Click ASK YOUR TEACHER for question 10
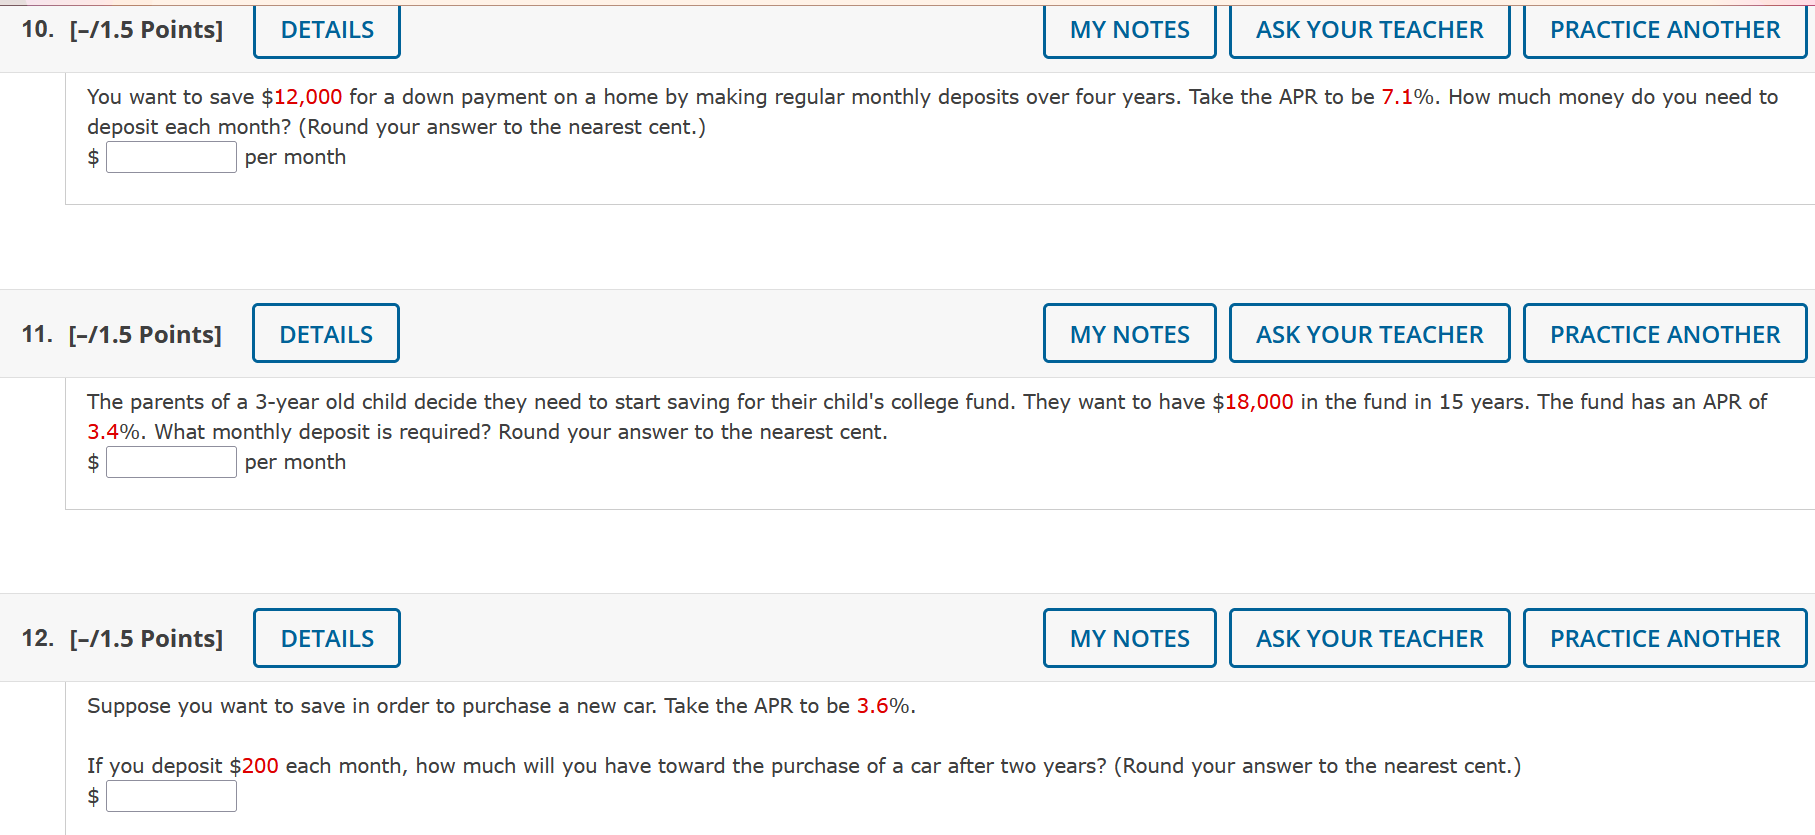Image resolution: width=1815 pixels, height=835 pixels. [1369, 30]
